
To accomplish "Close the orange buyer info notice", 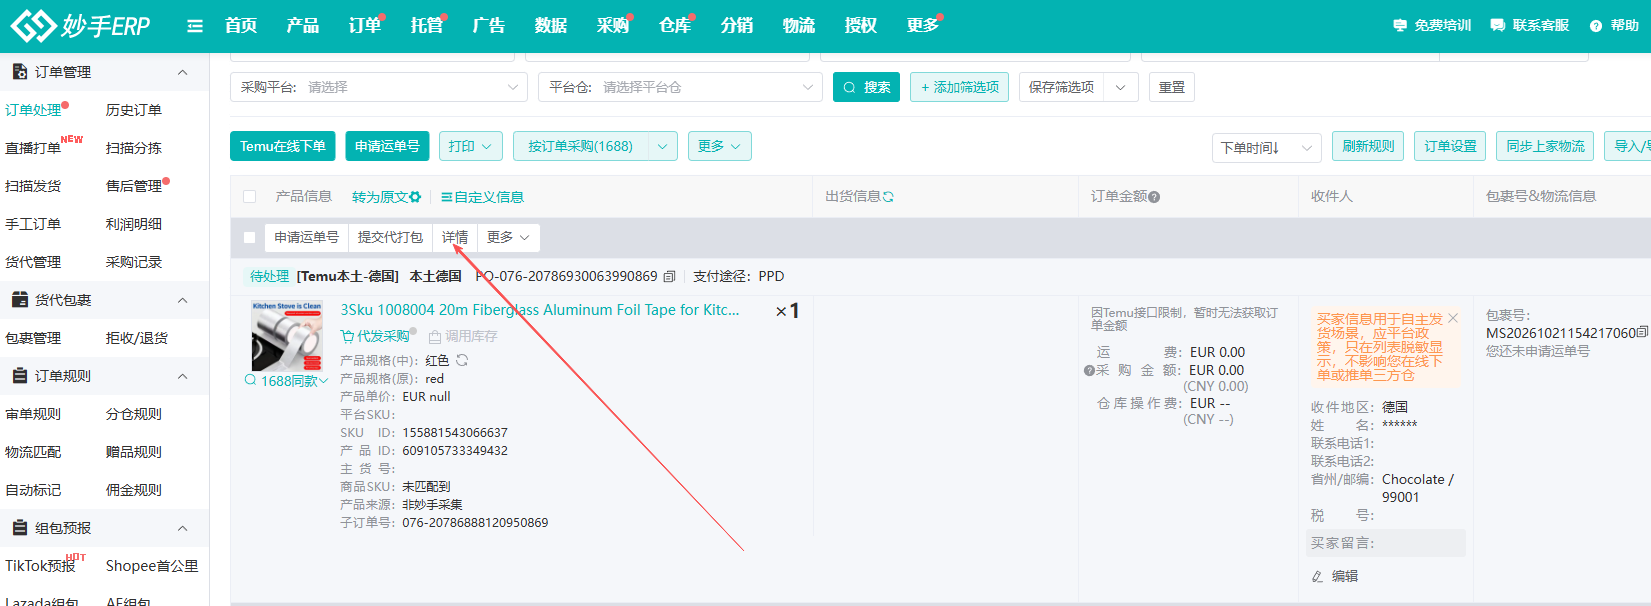I will pos(1453,318).
